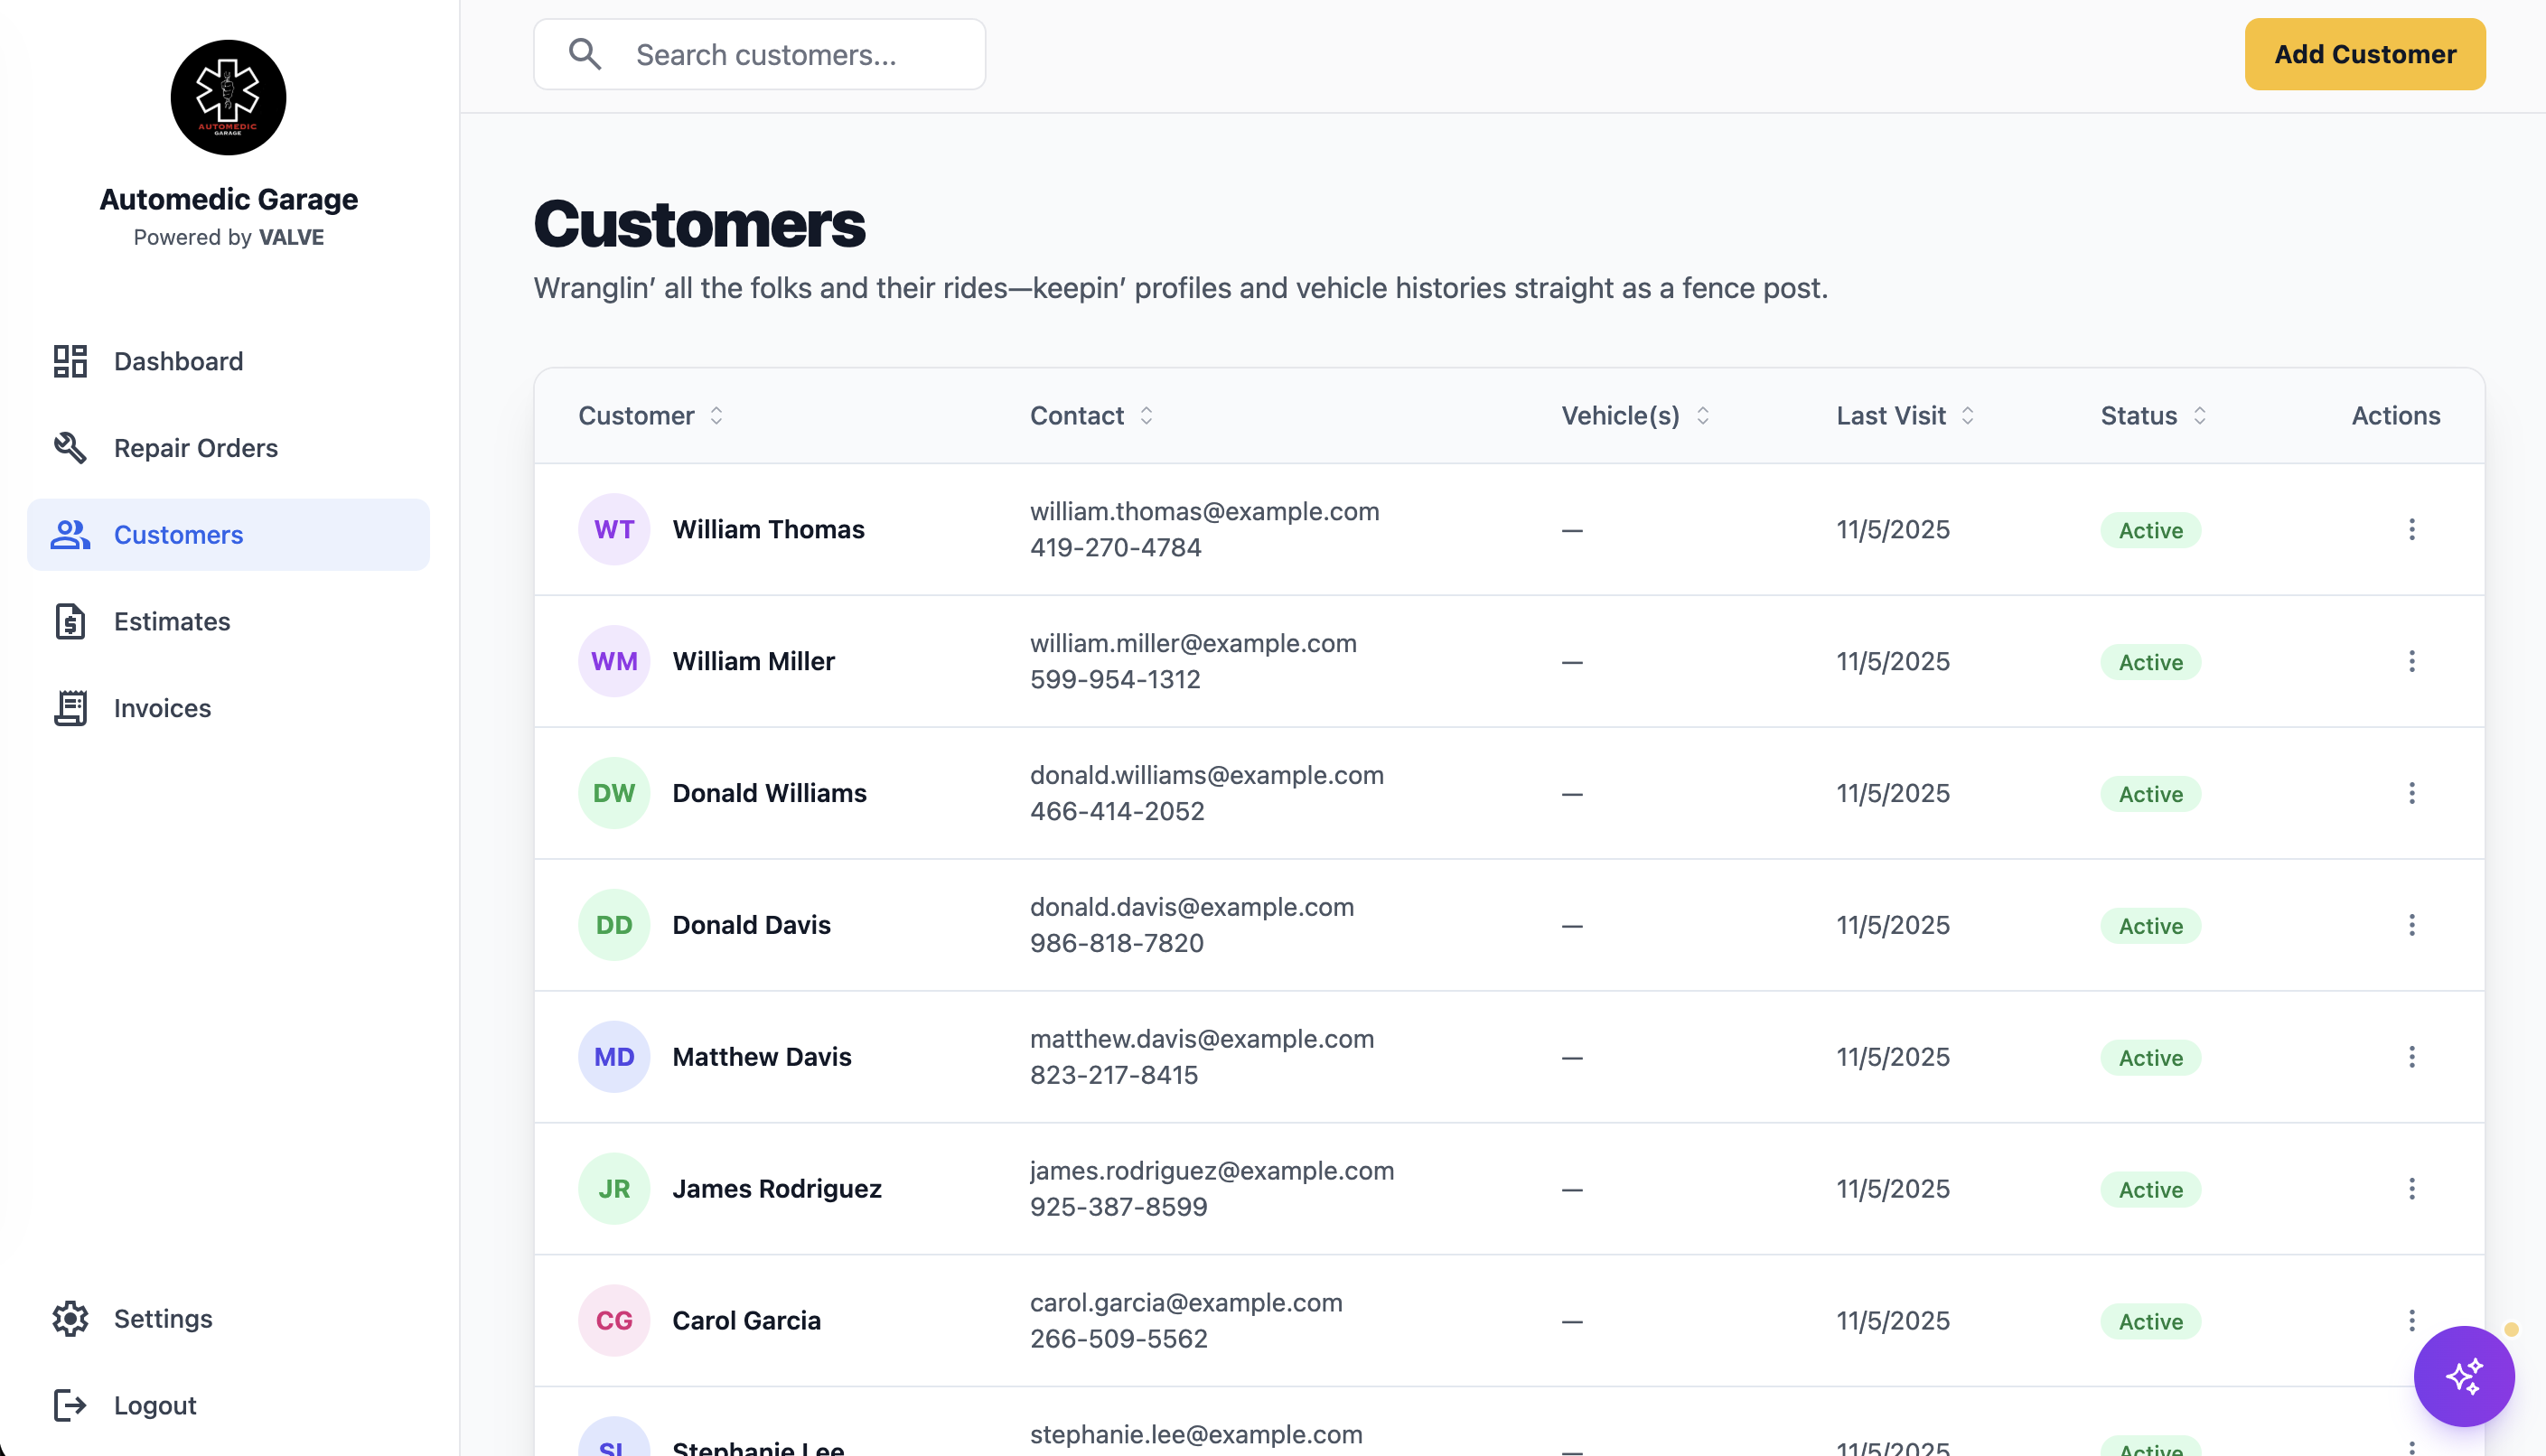2546x1456 pixels.
Task: Click the Logout link
Action: coord(154,1405)
